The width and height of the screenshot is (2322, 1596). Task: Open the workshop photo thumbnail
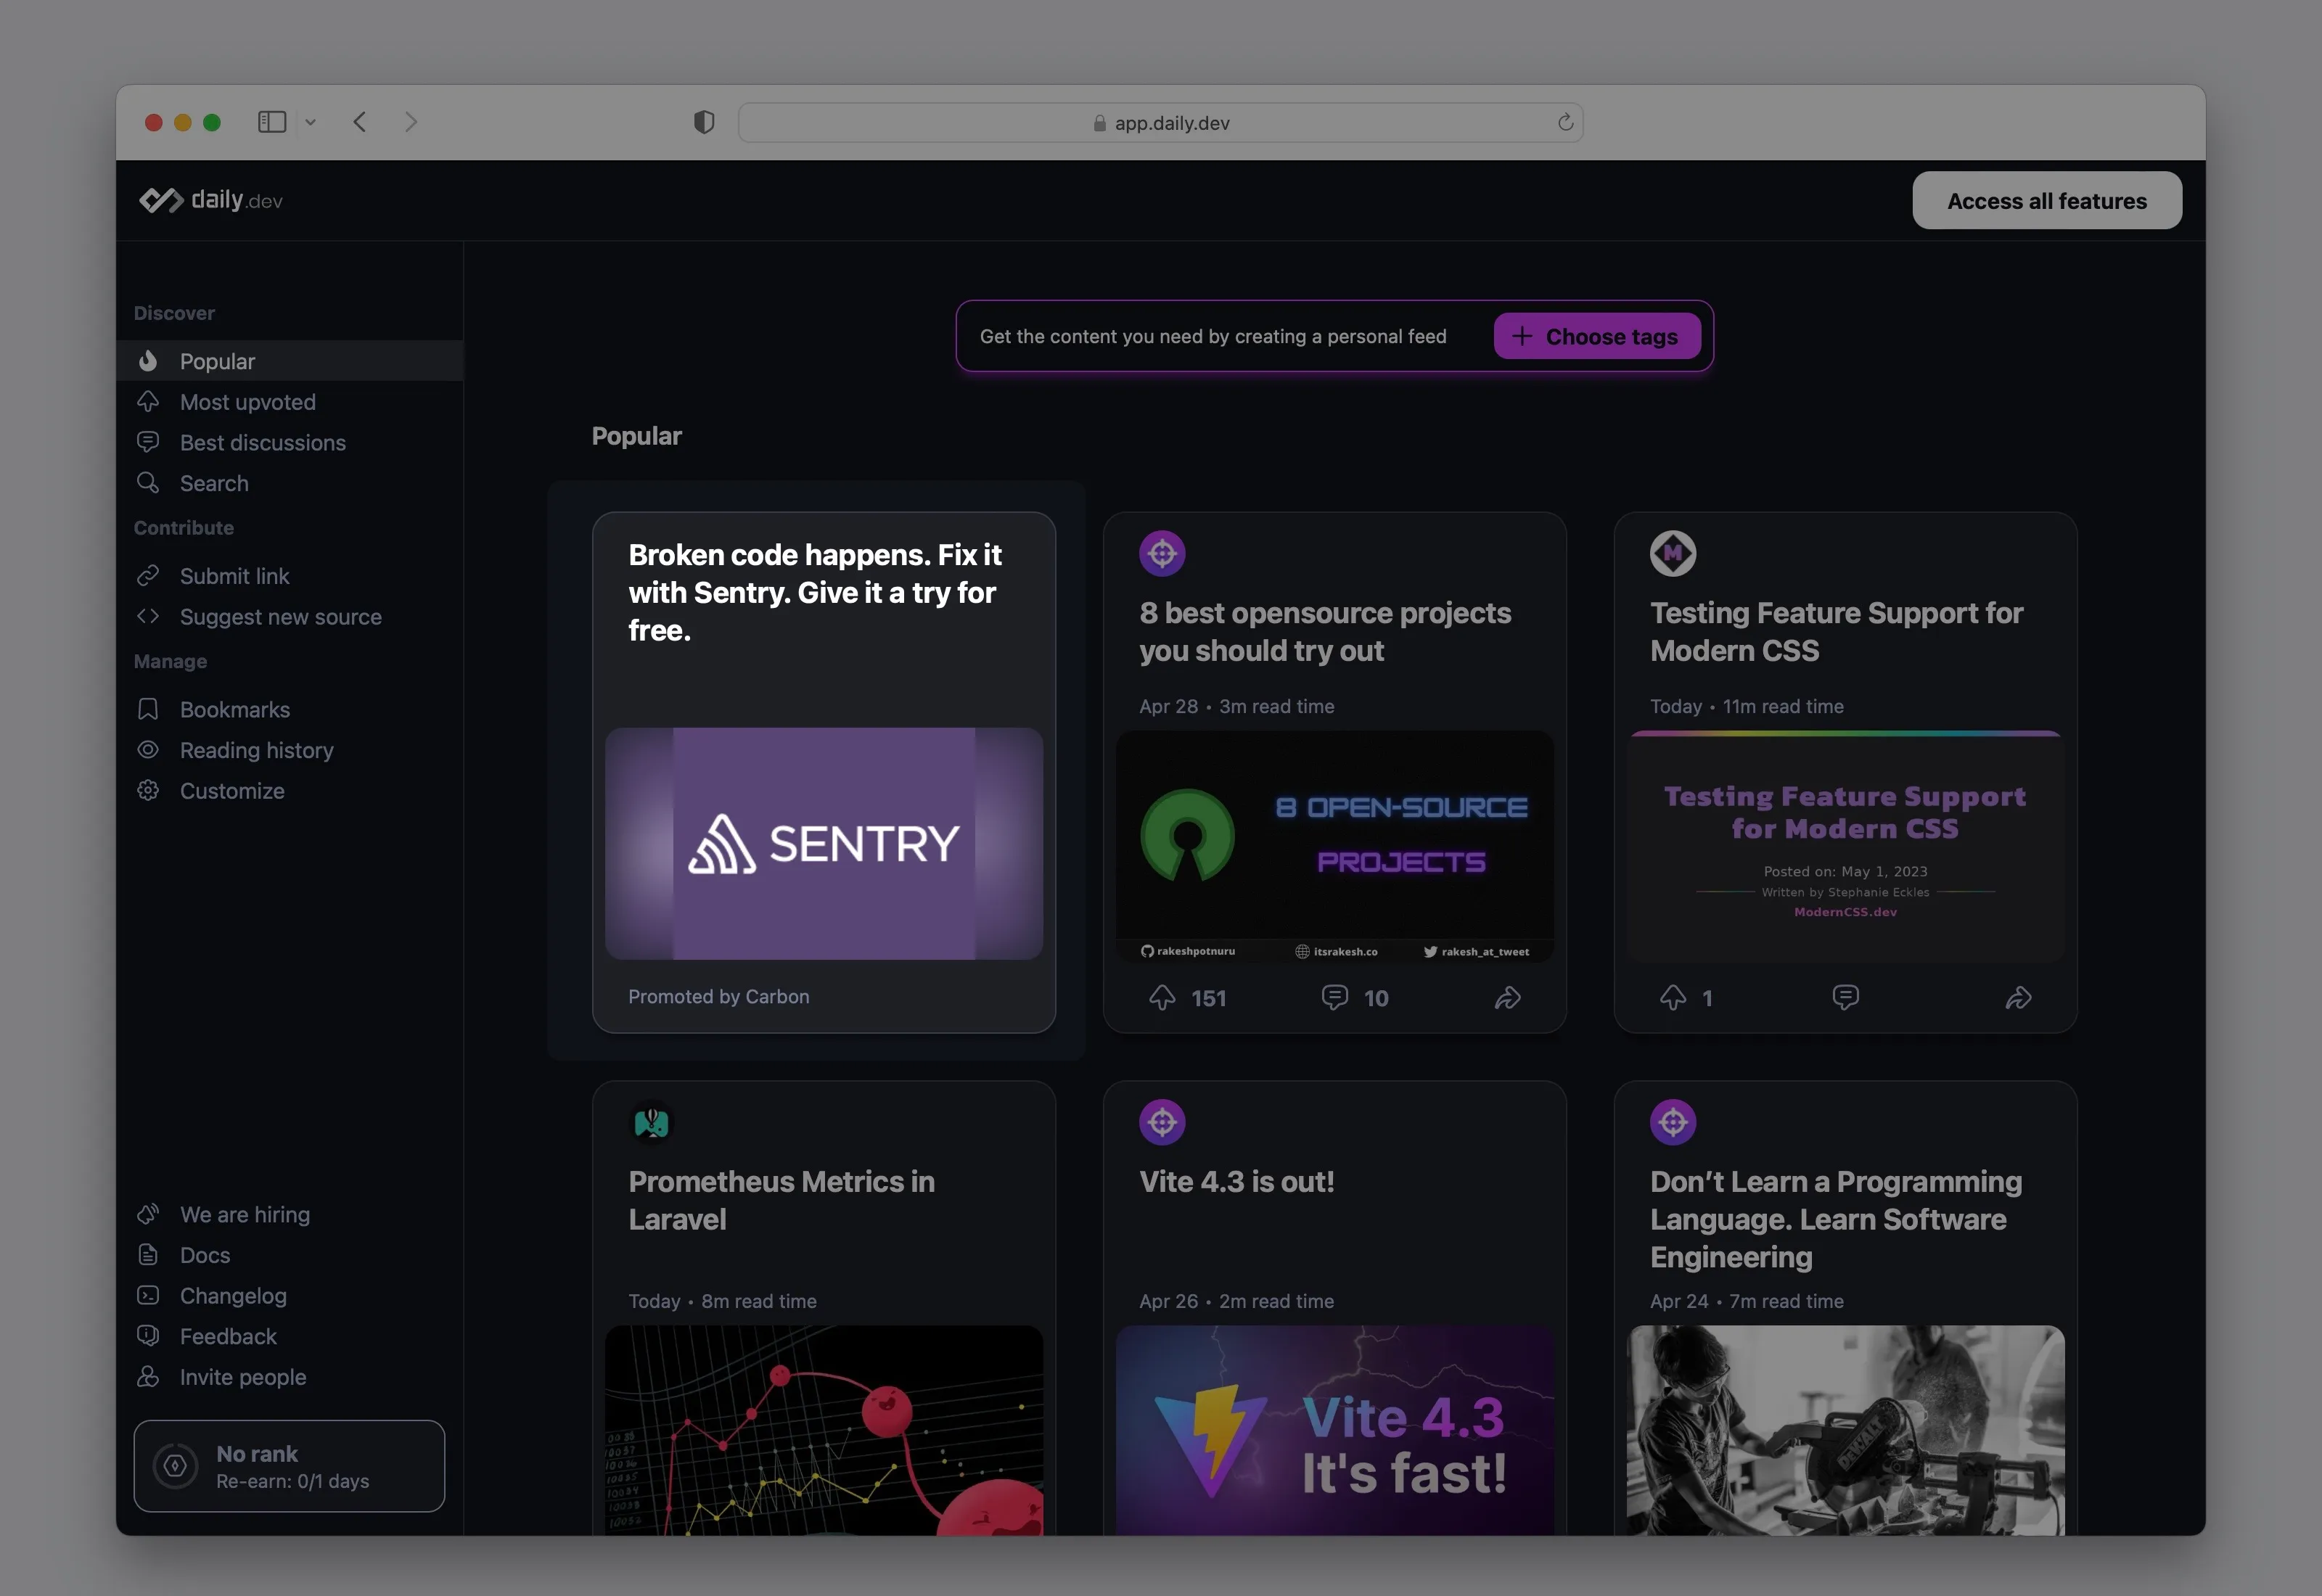point(1845,1430)
